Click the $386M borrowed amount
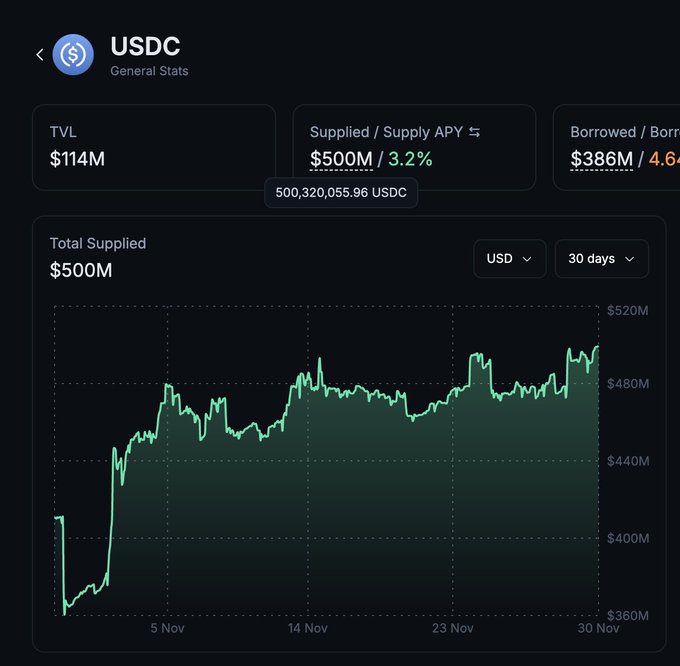This screenshot has height=666, width=680. [x=601, y=159]
